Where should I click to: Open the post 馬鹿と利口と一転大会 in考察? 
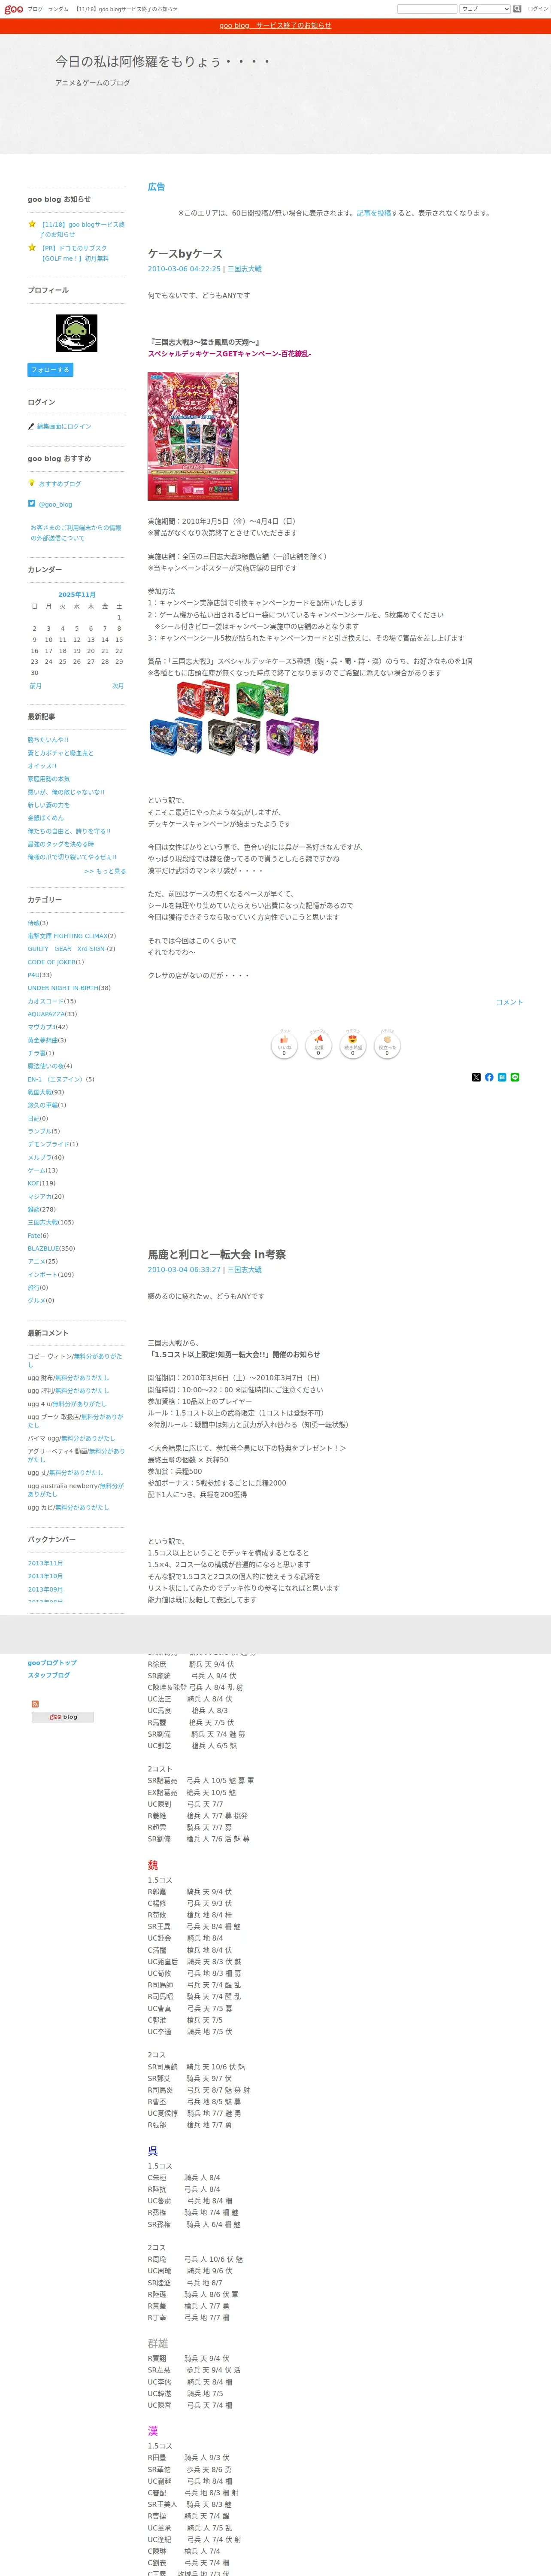point(217,1254)
